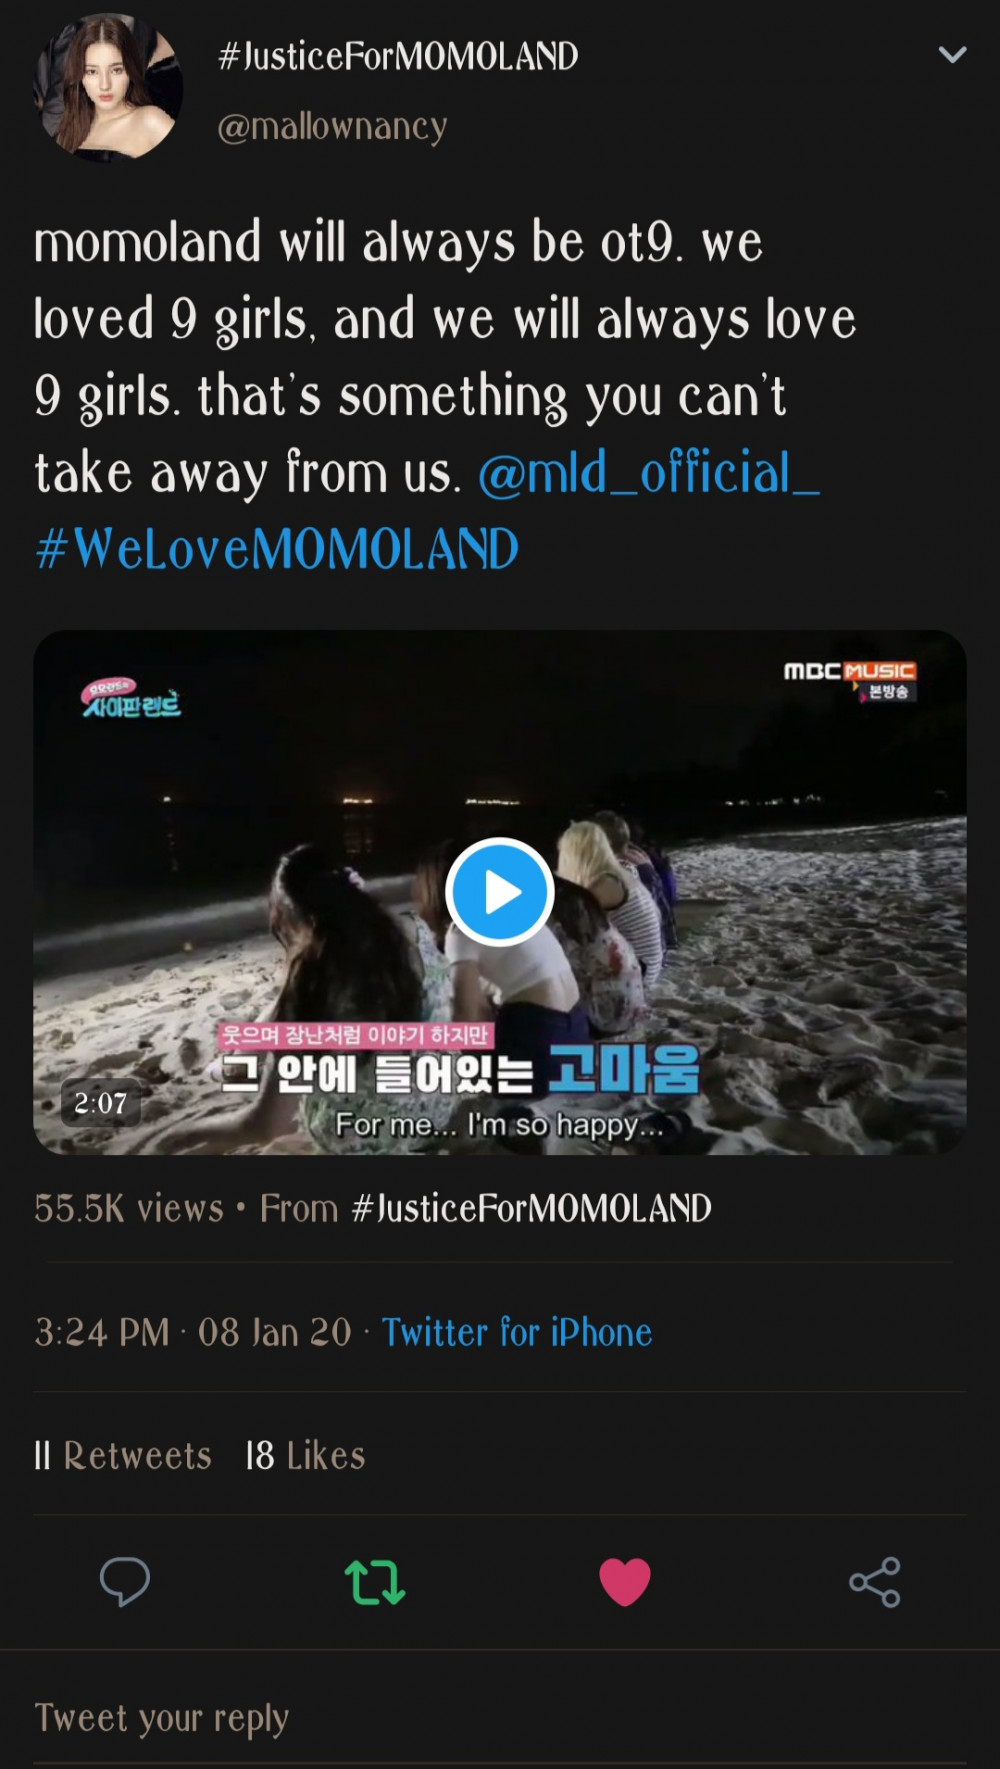Image resolution: width=1000 pixels, height=1769 pixels.
Task: Play the embedded MBC Music video
Action: [499, 891]
